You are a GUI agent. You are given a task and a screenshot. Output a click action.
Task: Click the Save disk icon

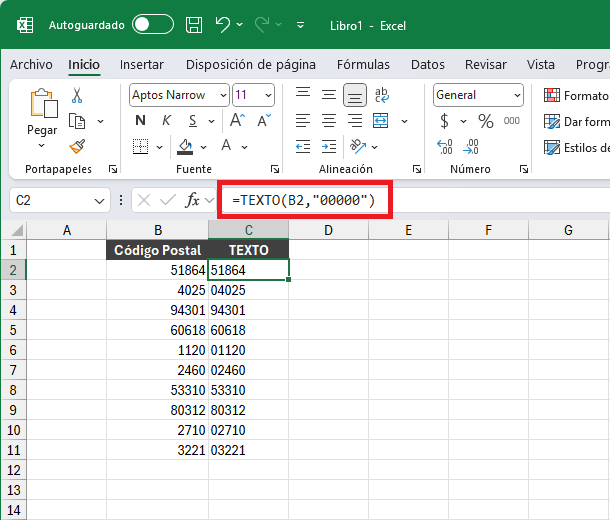click(194, 25)
